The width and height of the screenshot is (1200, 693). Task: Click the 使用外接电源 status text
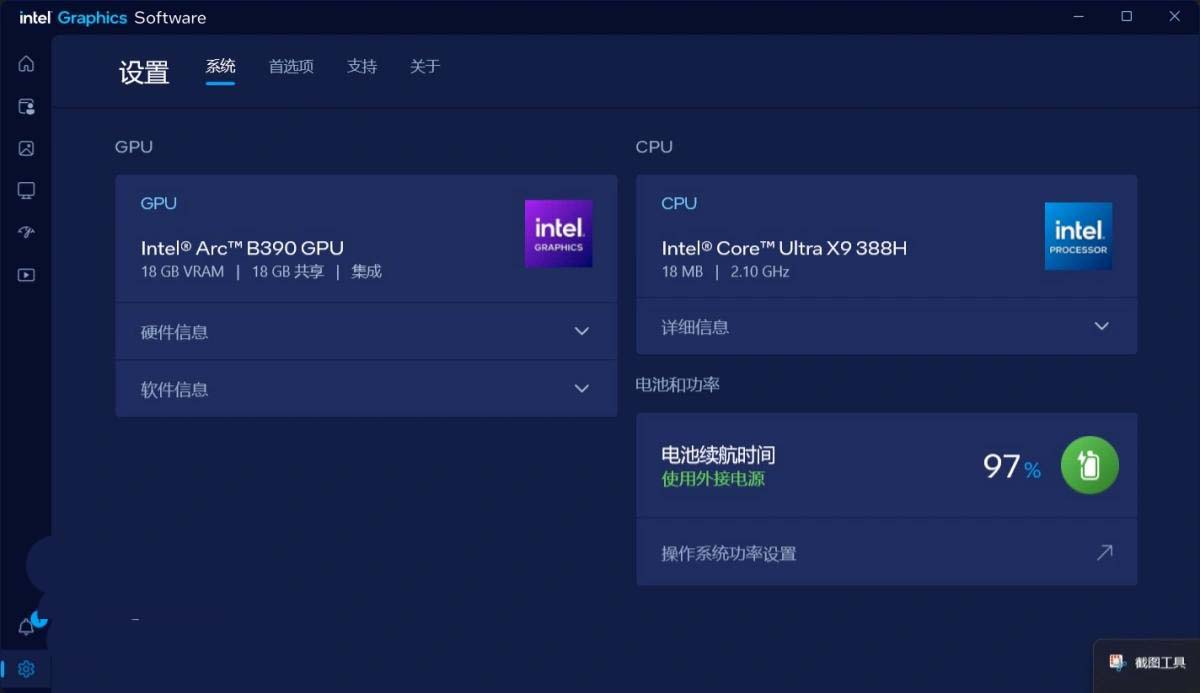tap(713, 479)
